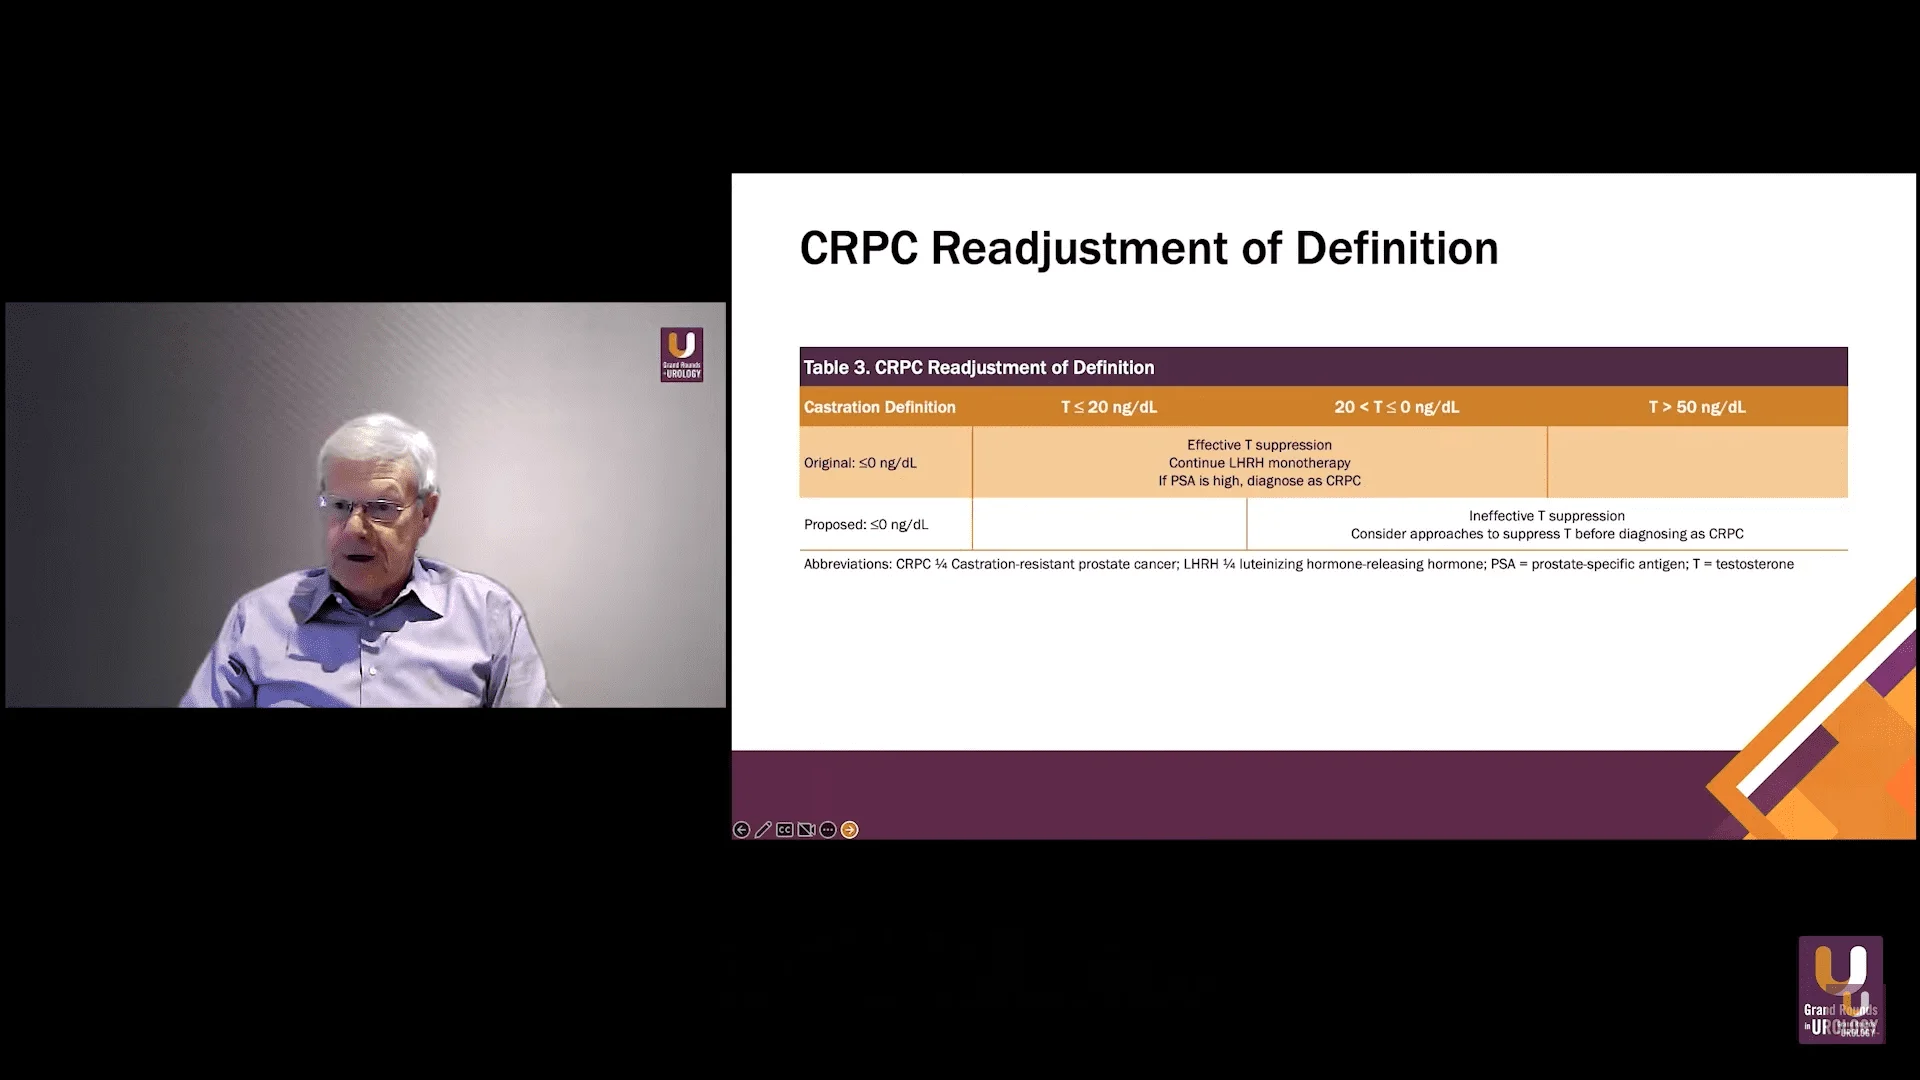Open more slideshow options ellipsis
This screenshot has width=1920, height=1080.
pos(828,830)
